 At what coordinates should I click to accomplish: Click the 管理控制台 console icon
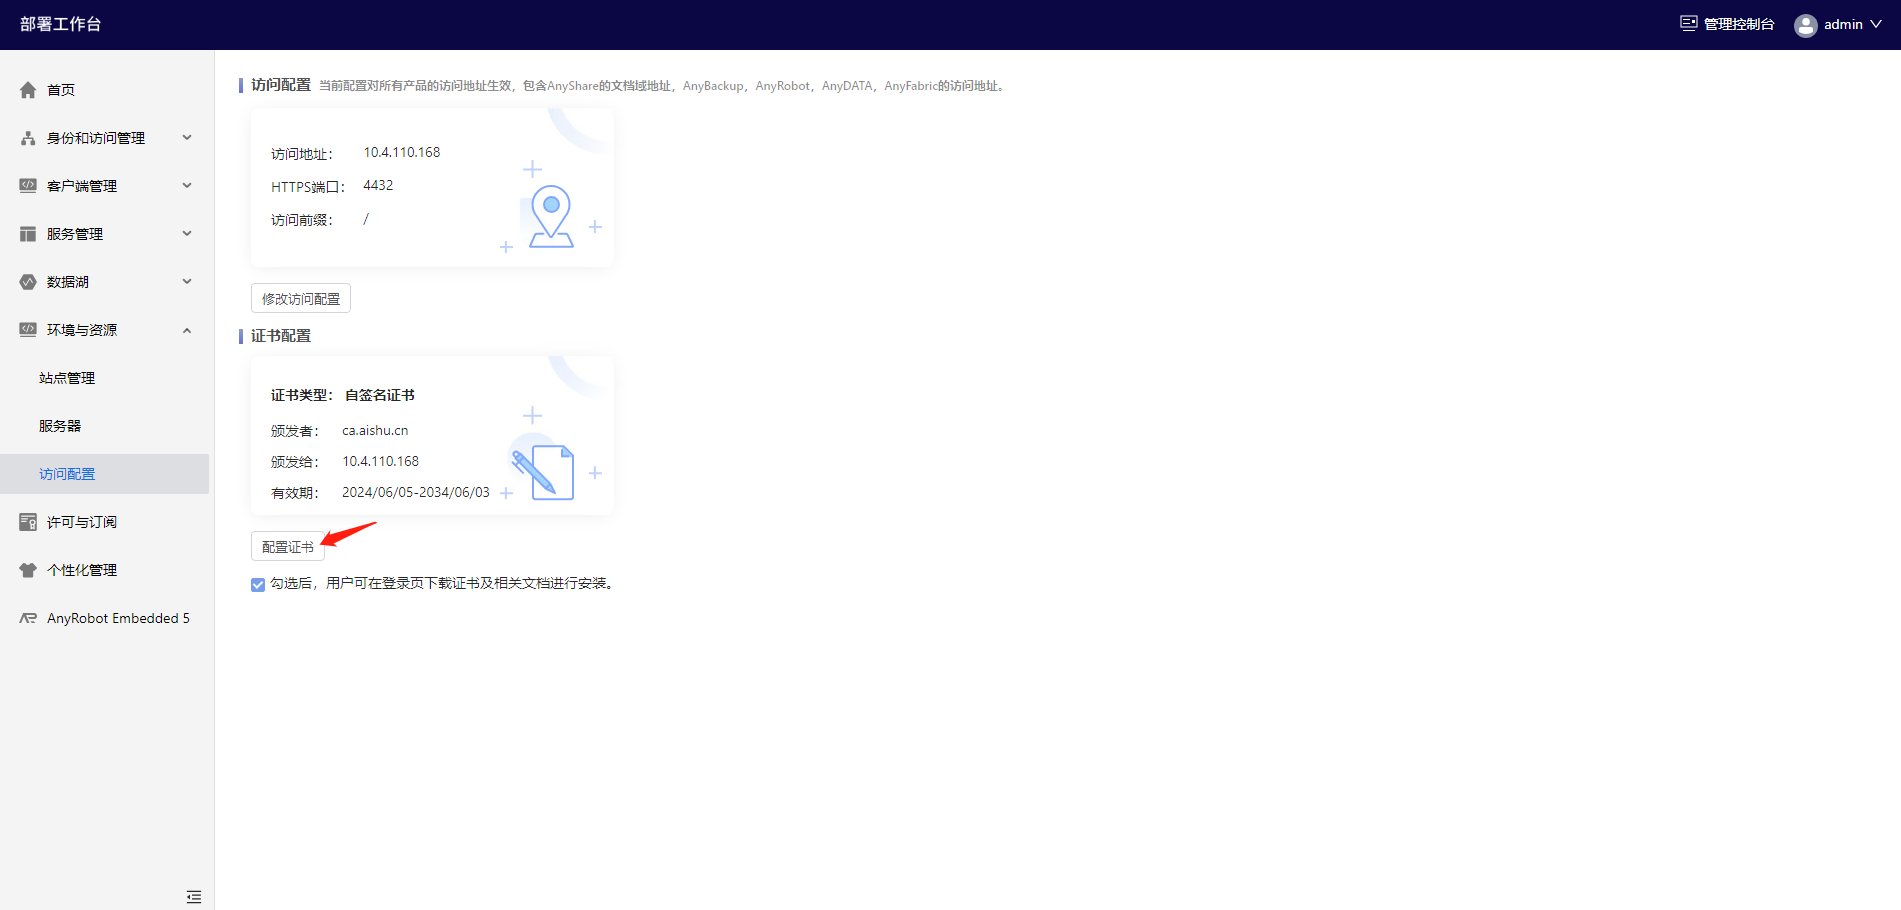1689,24
